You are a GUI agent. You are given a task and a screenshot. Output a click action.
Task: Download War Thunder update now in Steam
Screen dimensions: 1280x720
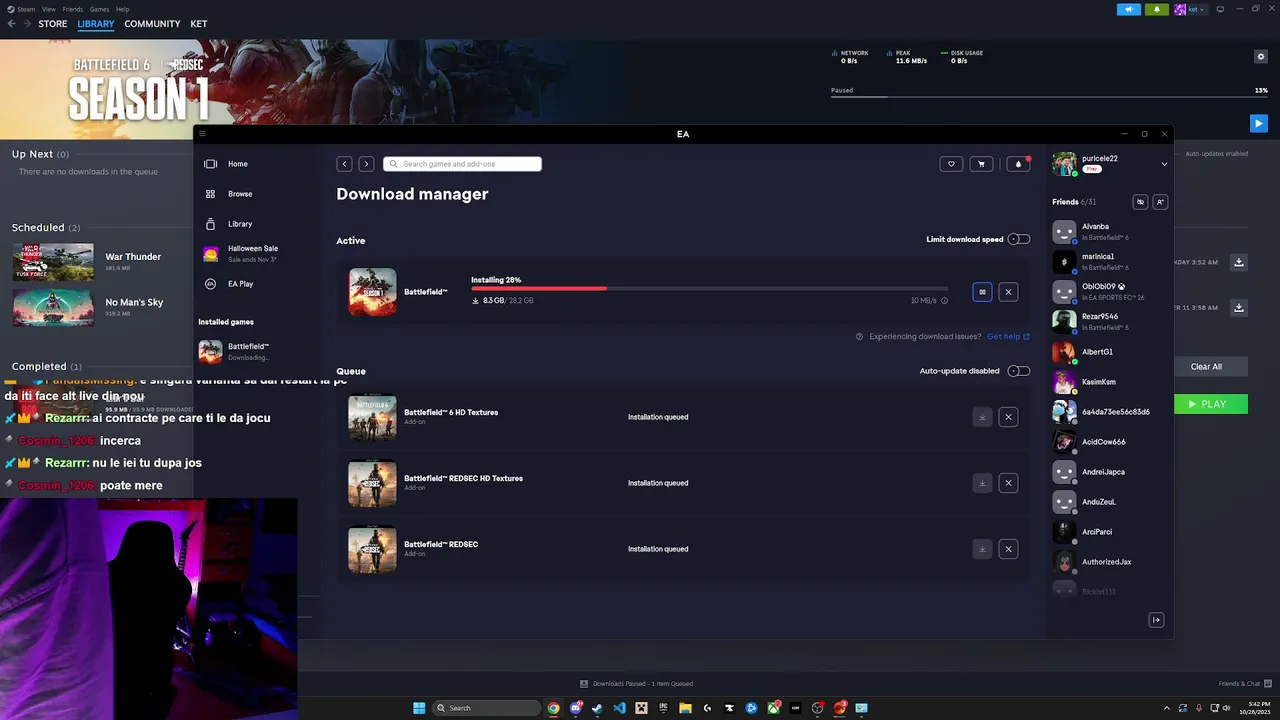1239,262
